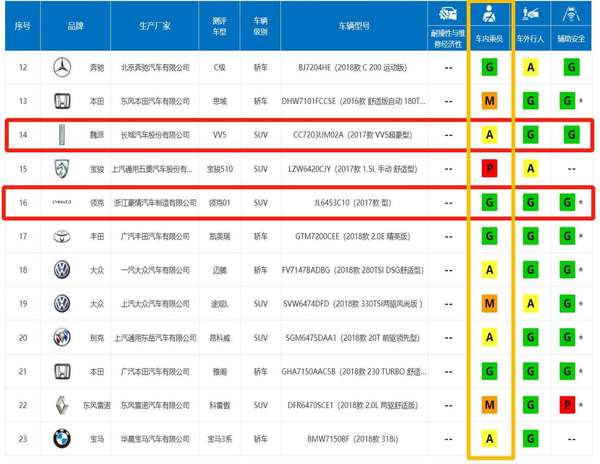The height and width of the screenshot is (464, 600).
Task: Click the Lynk & Co logo in row 16
Action: point(62,202)
